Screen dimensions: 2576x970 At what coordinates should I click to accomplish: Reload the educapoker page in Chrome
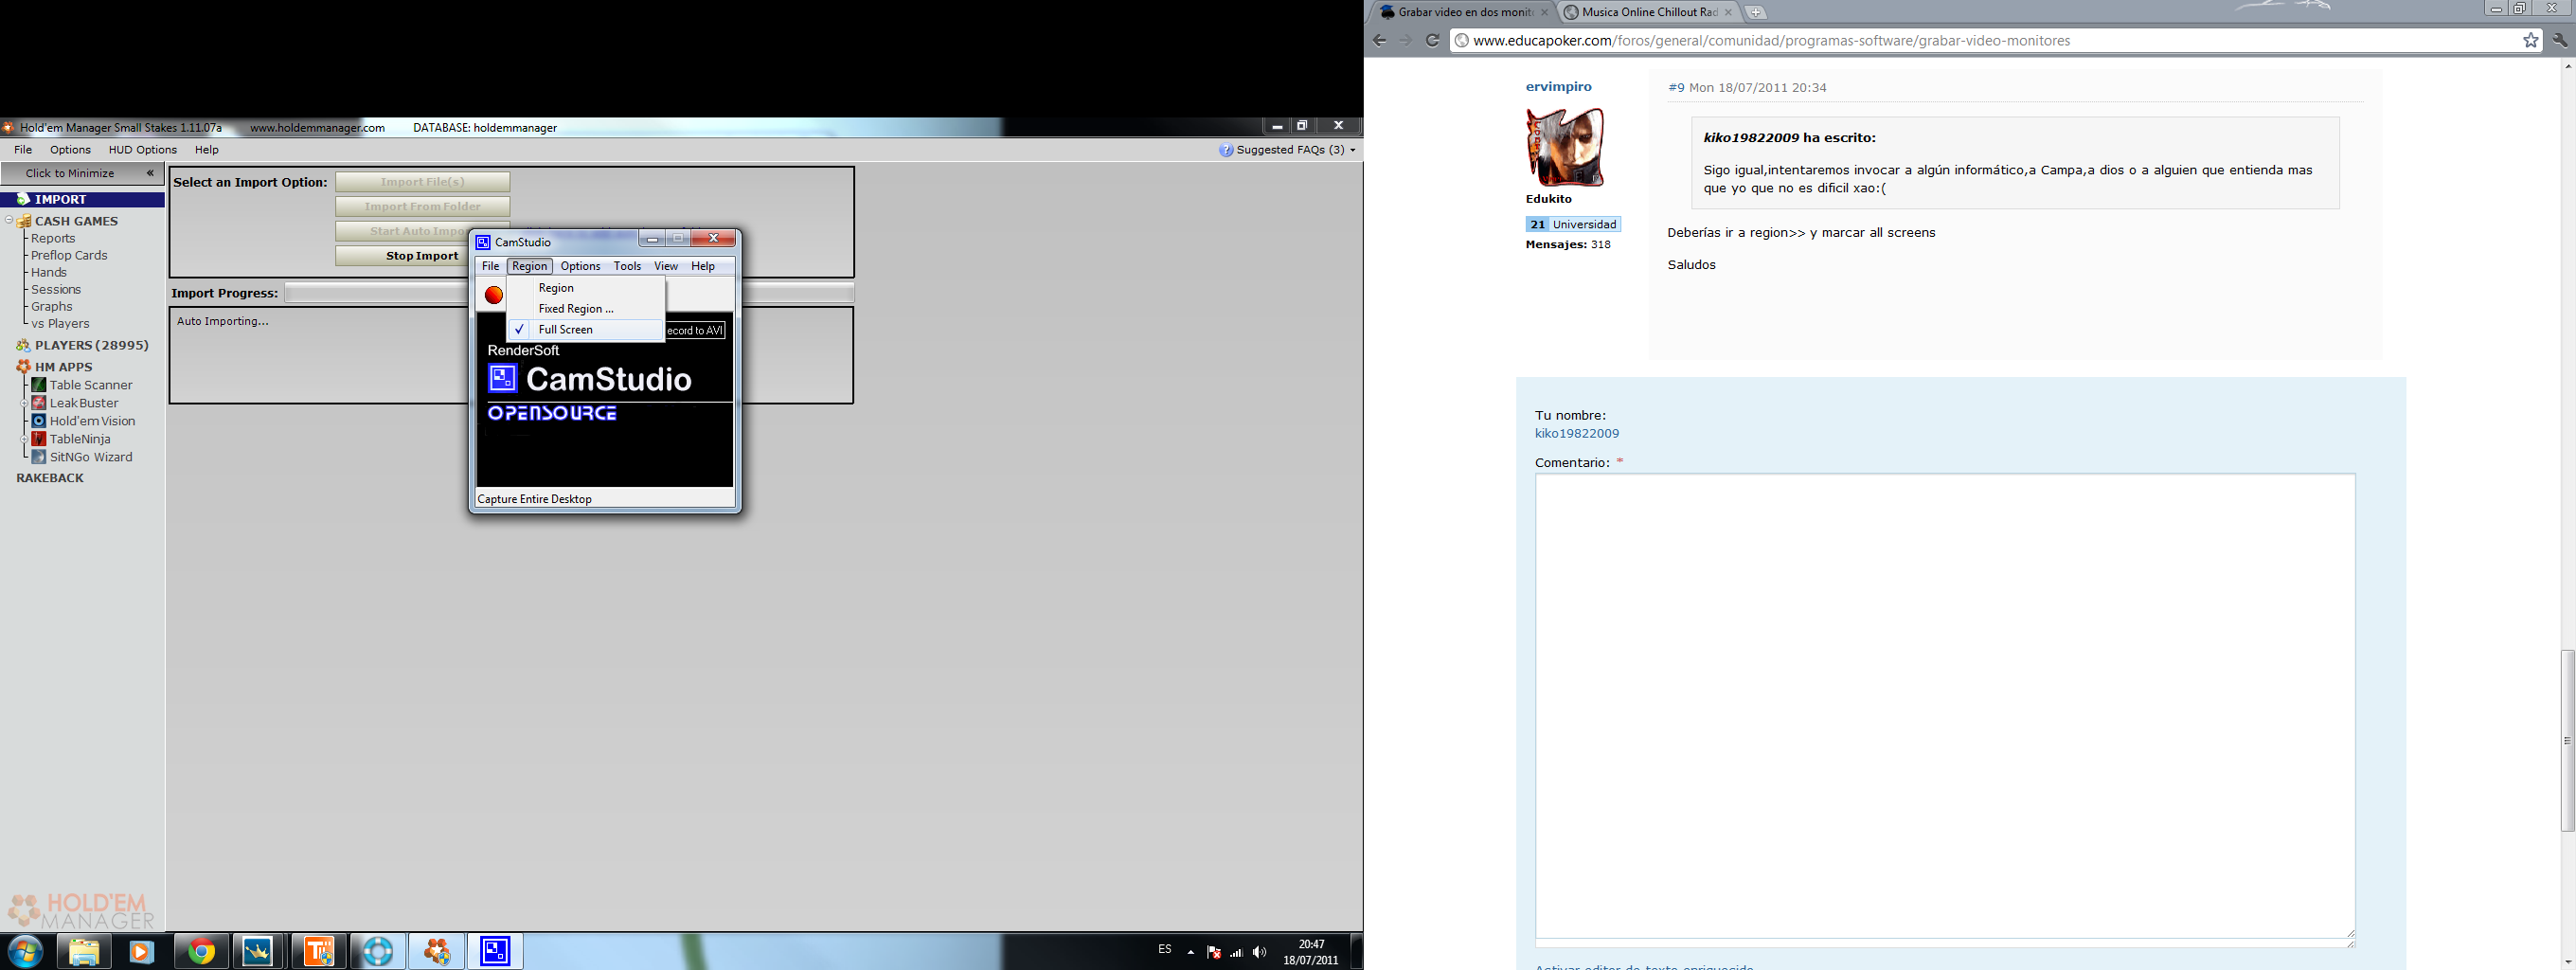[1432, 41]
